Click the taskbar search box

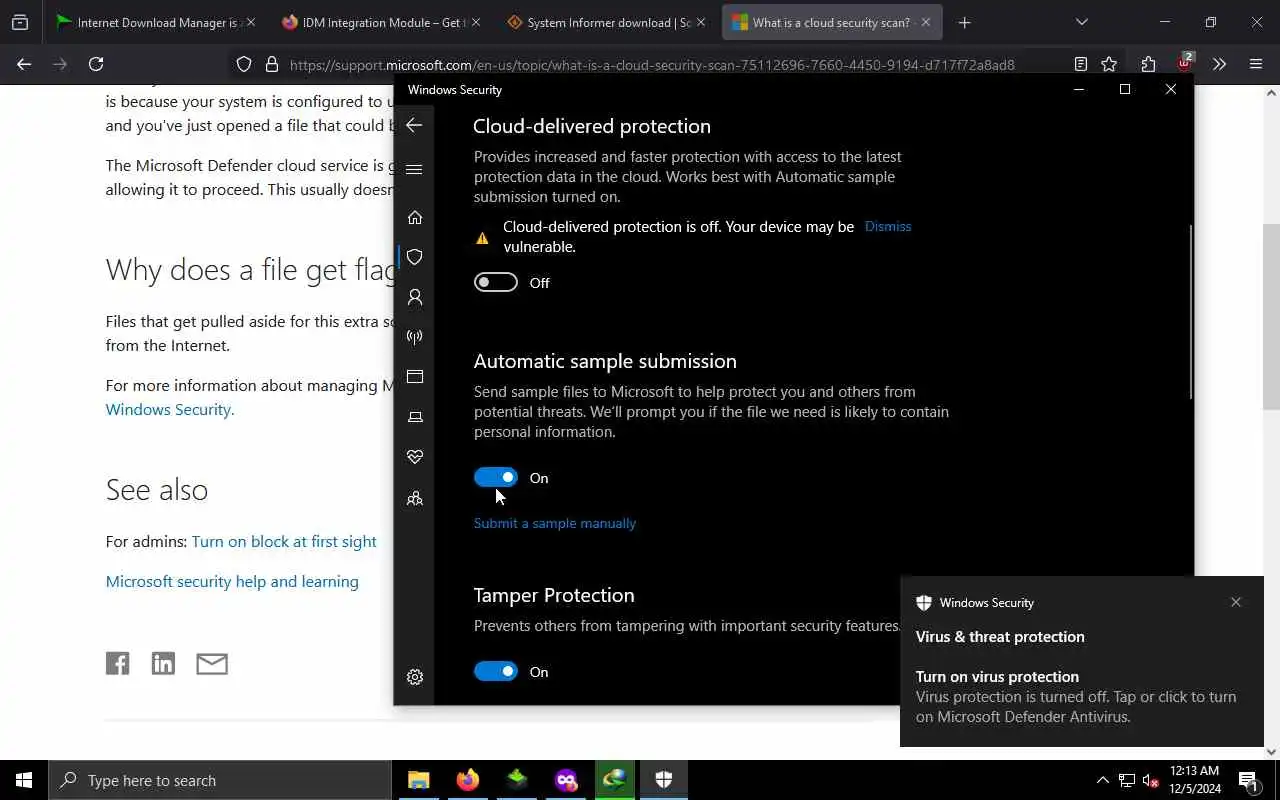[220, 780]
